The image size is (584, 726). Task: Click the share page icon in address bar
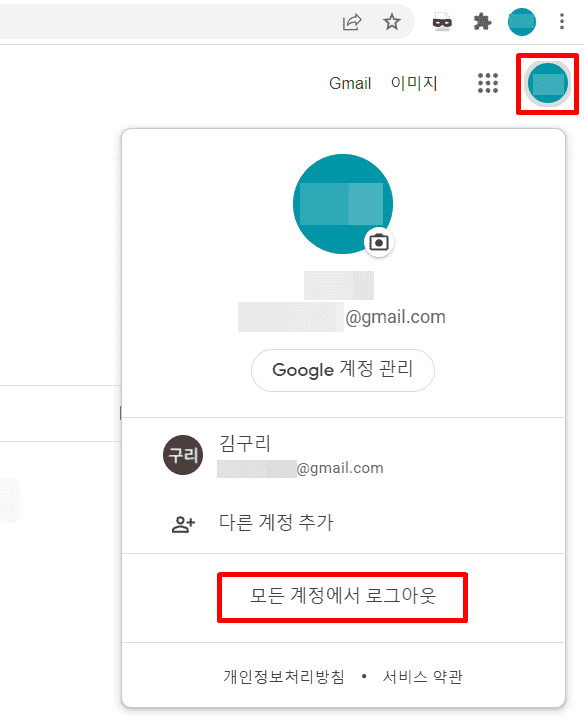click(352, 22)
